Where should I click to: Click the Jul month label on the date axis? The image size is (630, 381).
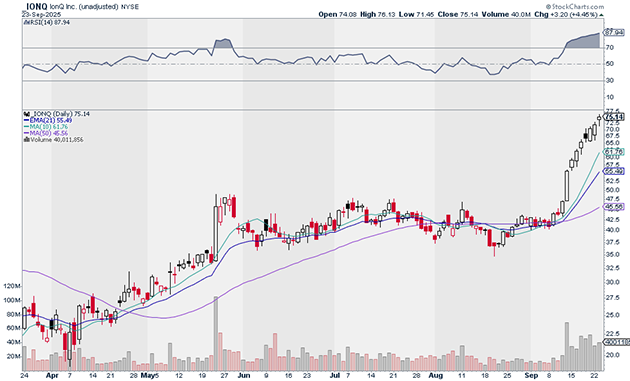pos(335,376)
